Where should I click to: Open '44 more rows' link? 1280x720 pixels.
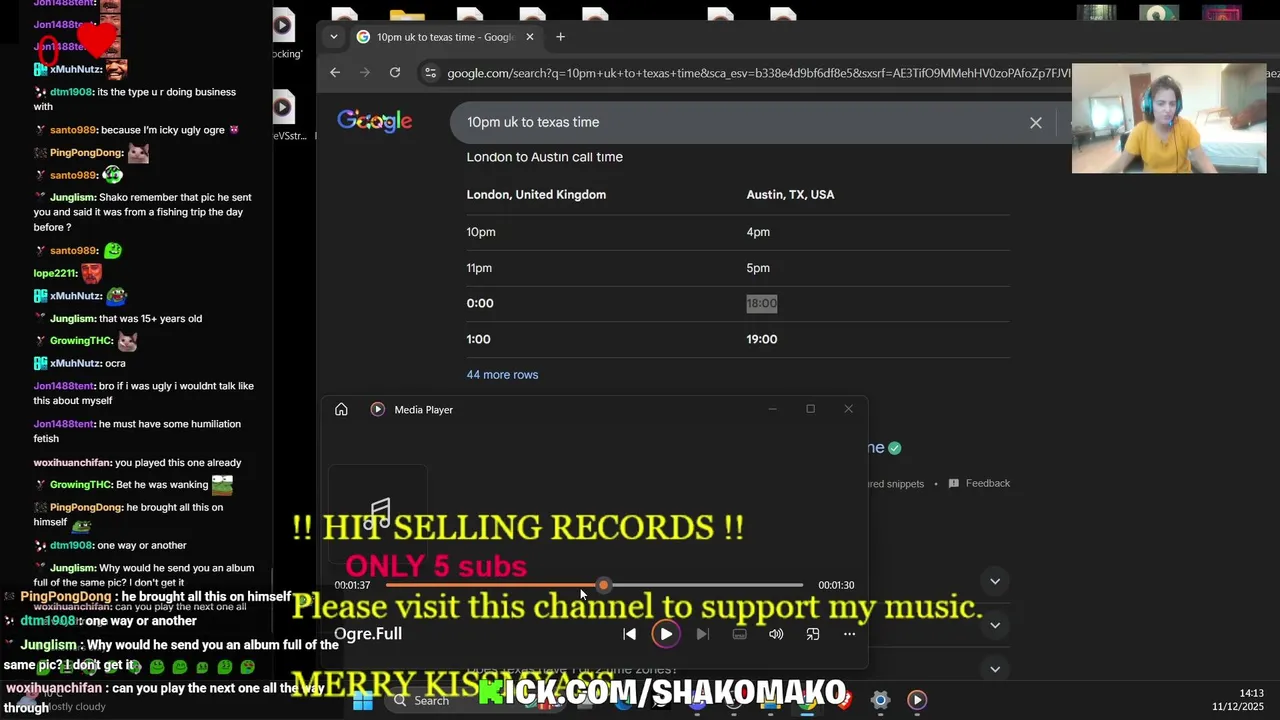(x=502, y=374)
